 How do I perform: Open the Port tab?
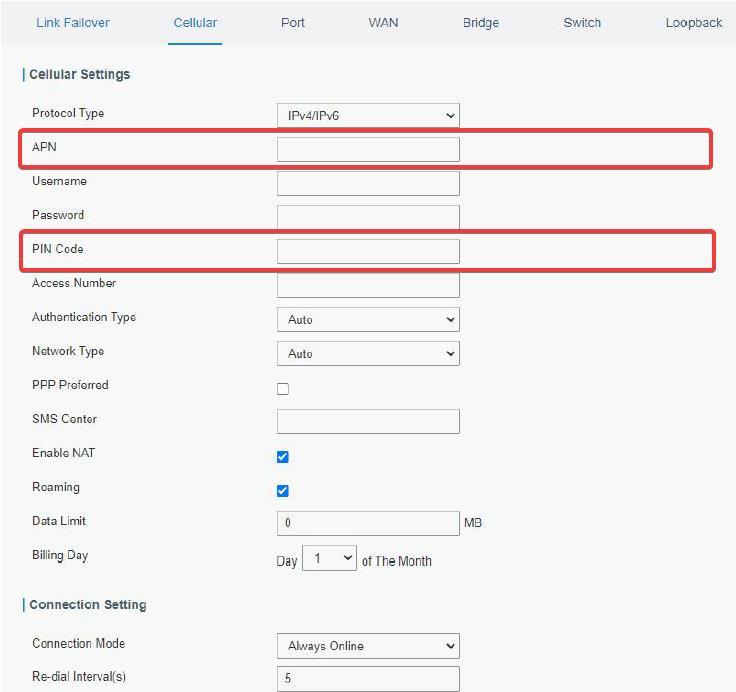(293, 23)
